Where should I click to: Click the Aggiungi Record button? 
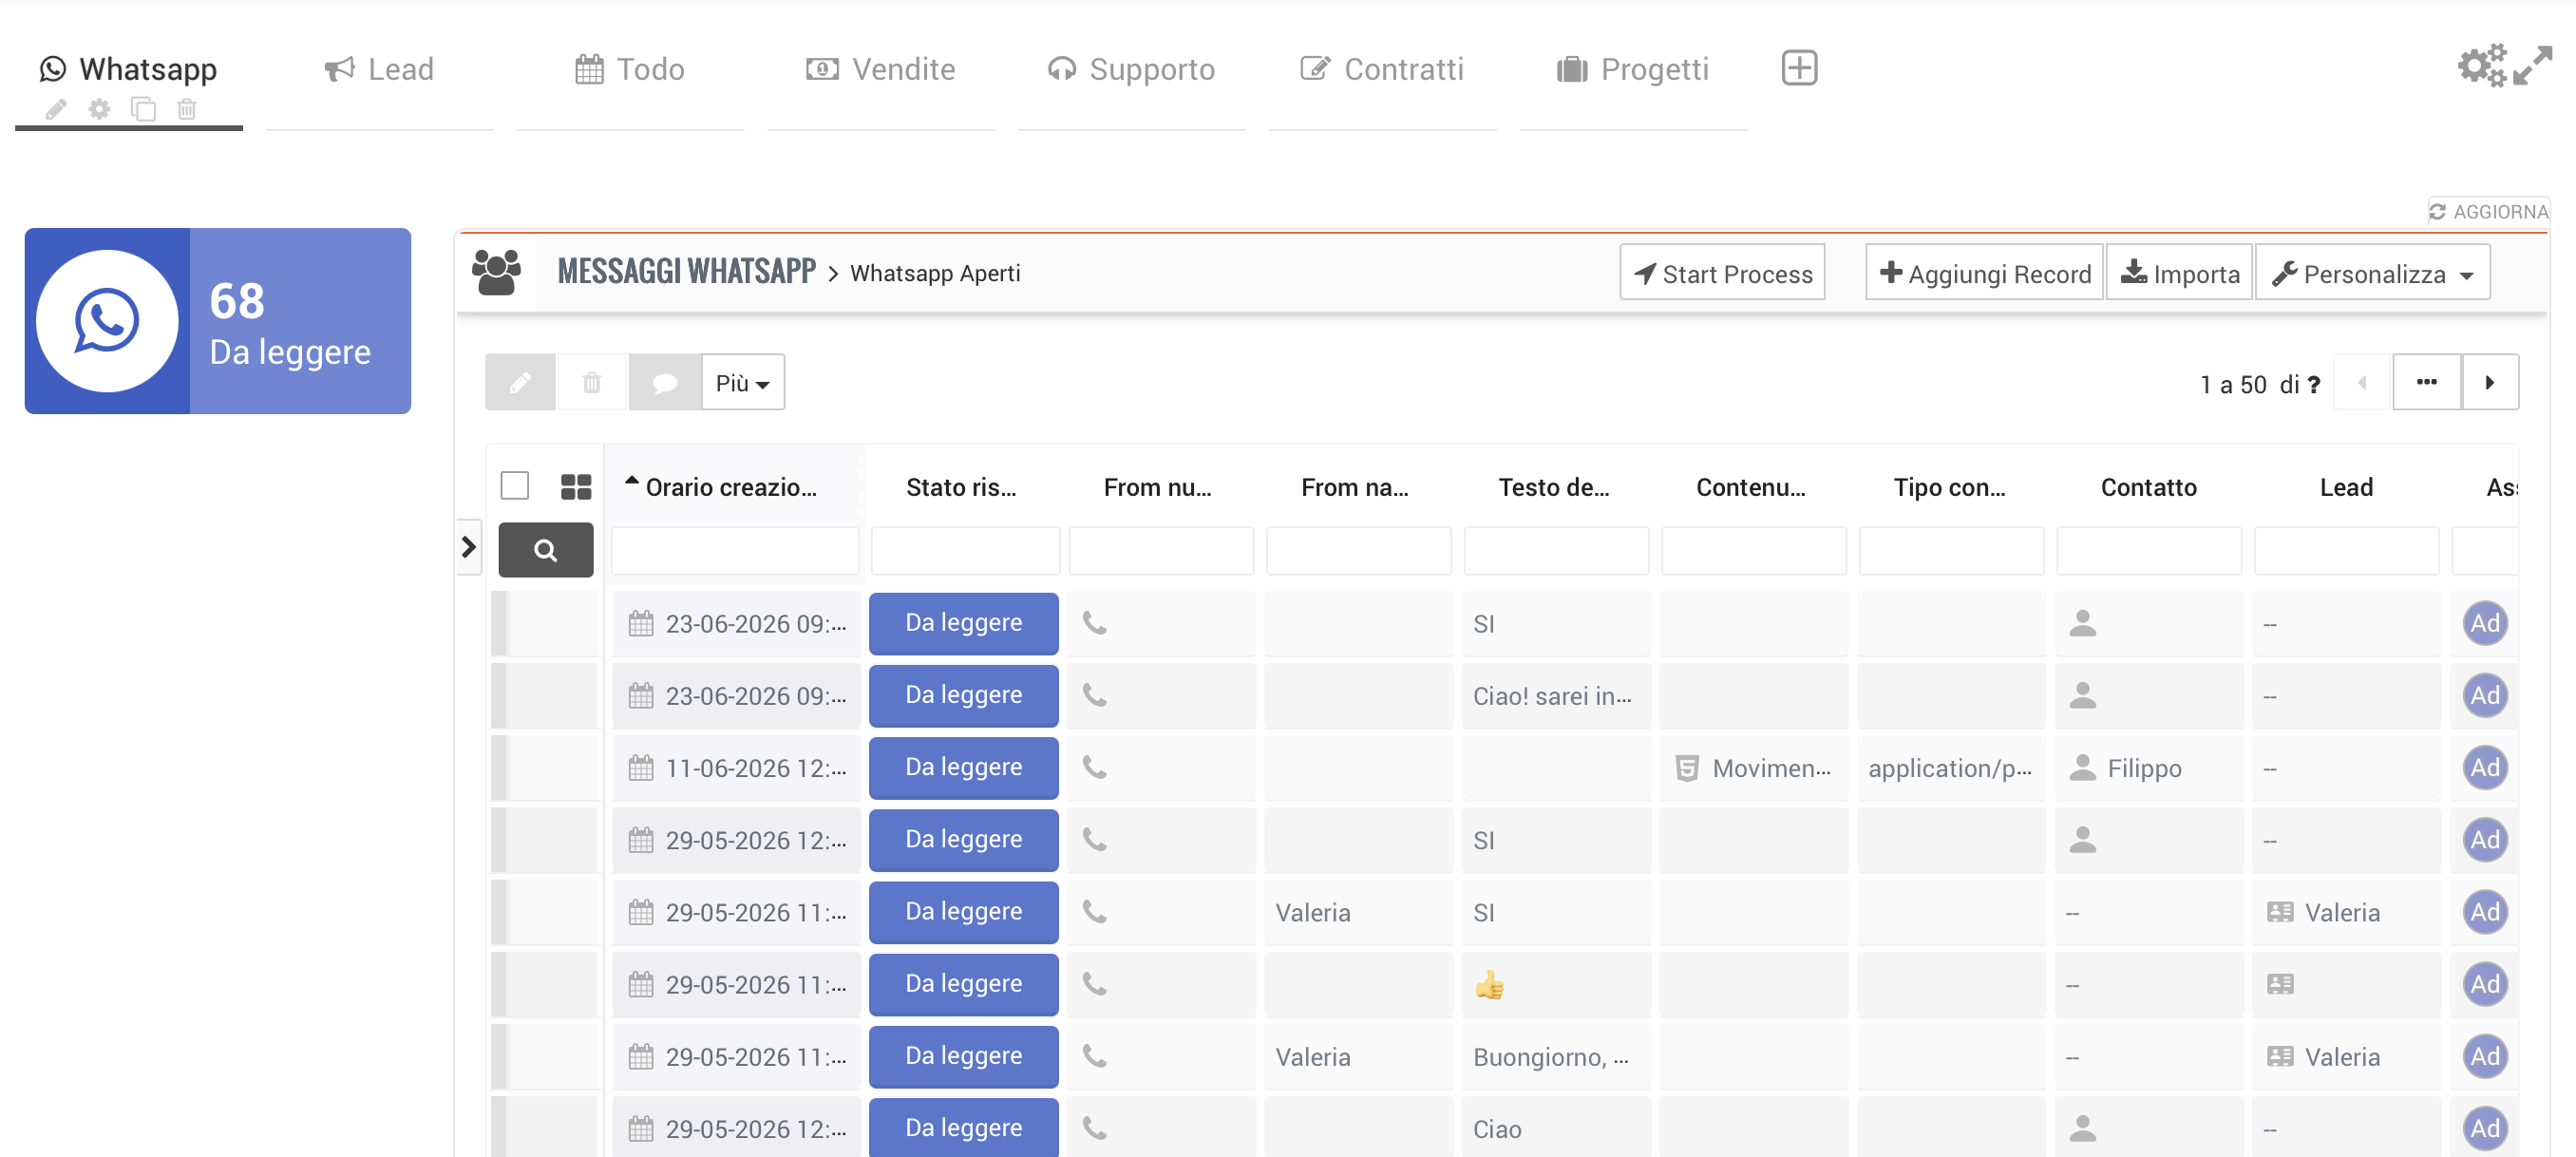[1985, 273]
